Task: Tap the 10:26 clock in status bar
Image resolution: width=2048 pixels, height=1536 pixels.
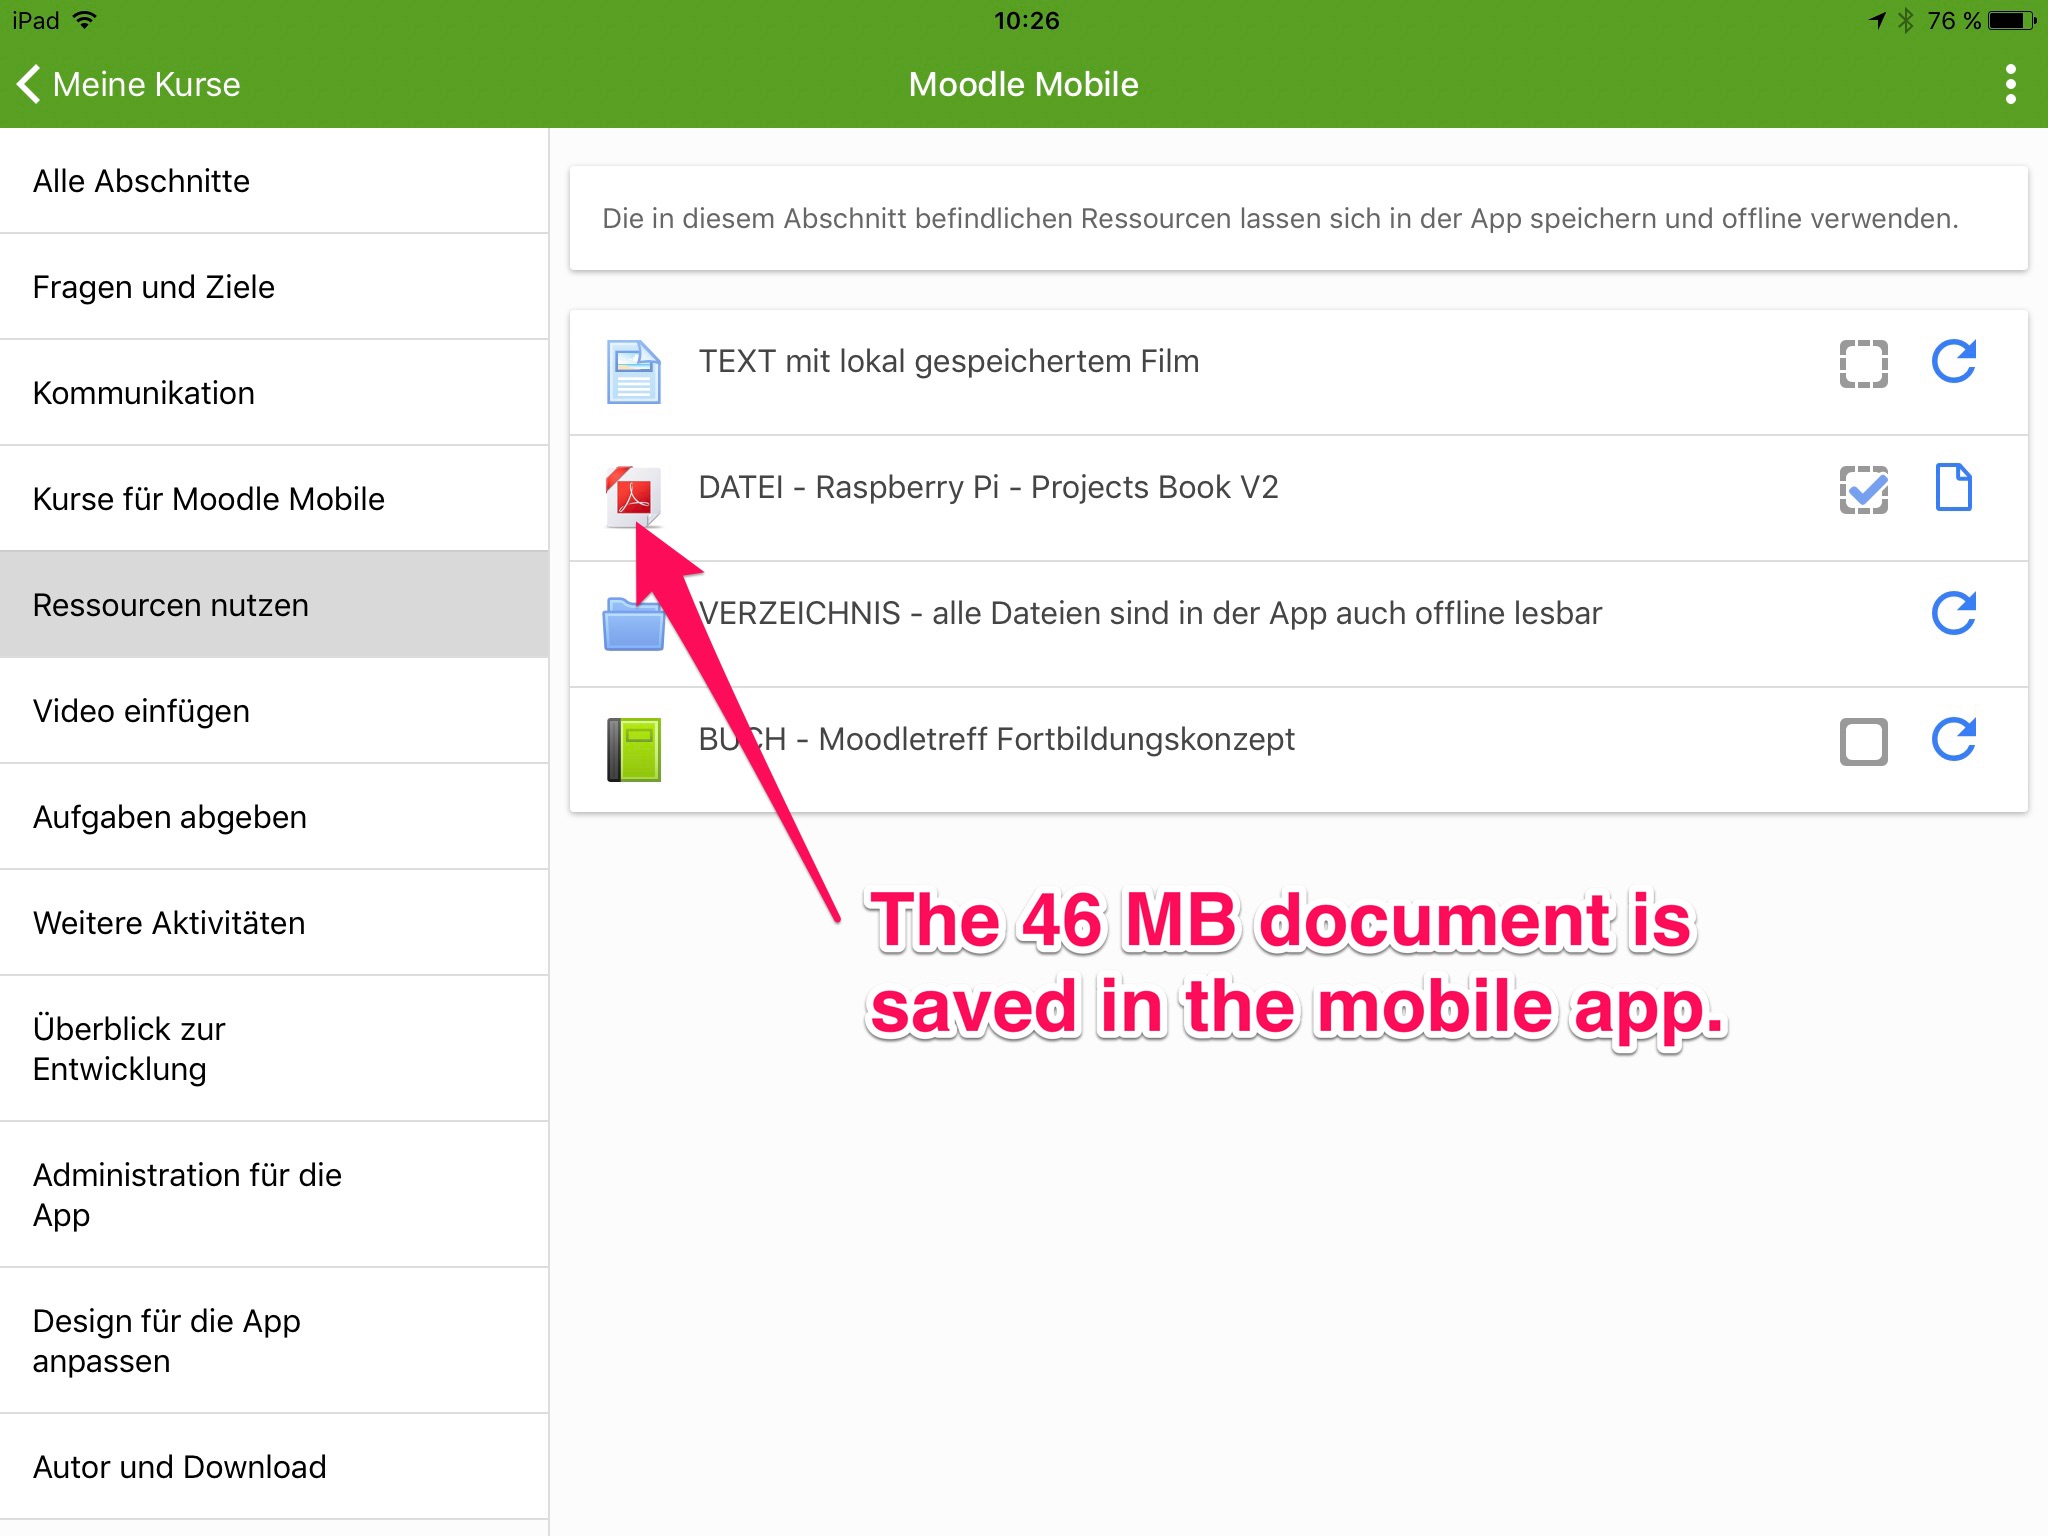Action: click(x=1026, y=21)
